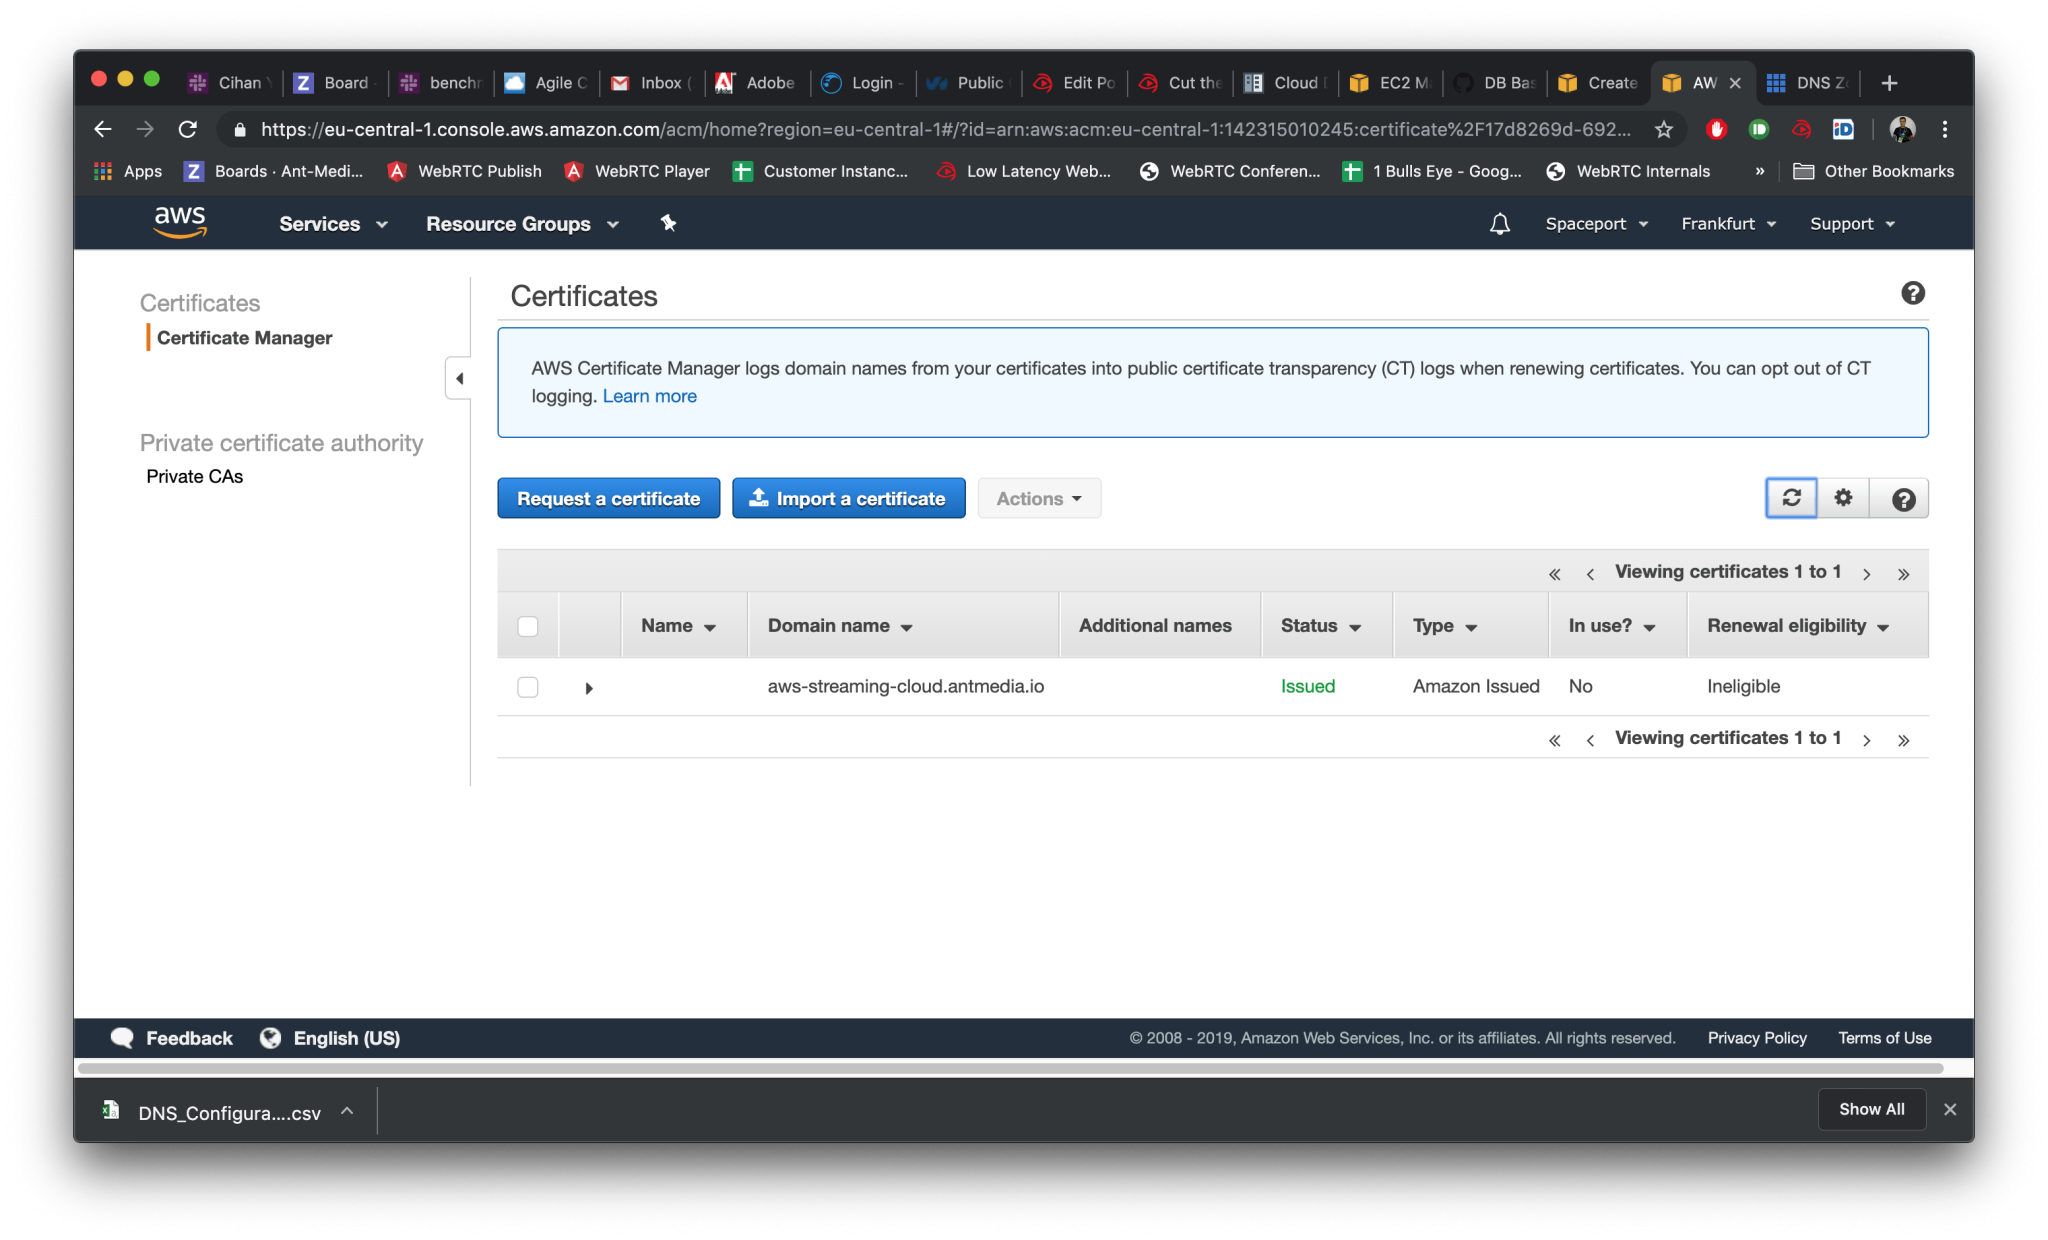
Task: Go to last page in bottom pager
Action: pos(1903,740)
